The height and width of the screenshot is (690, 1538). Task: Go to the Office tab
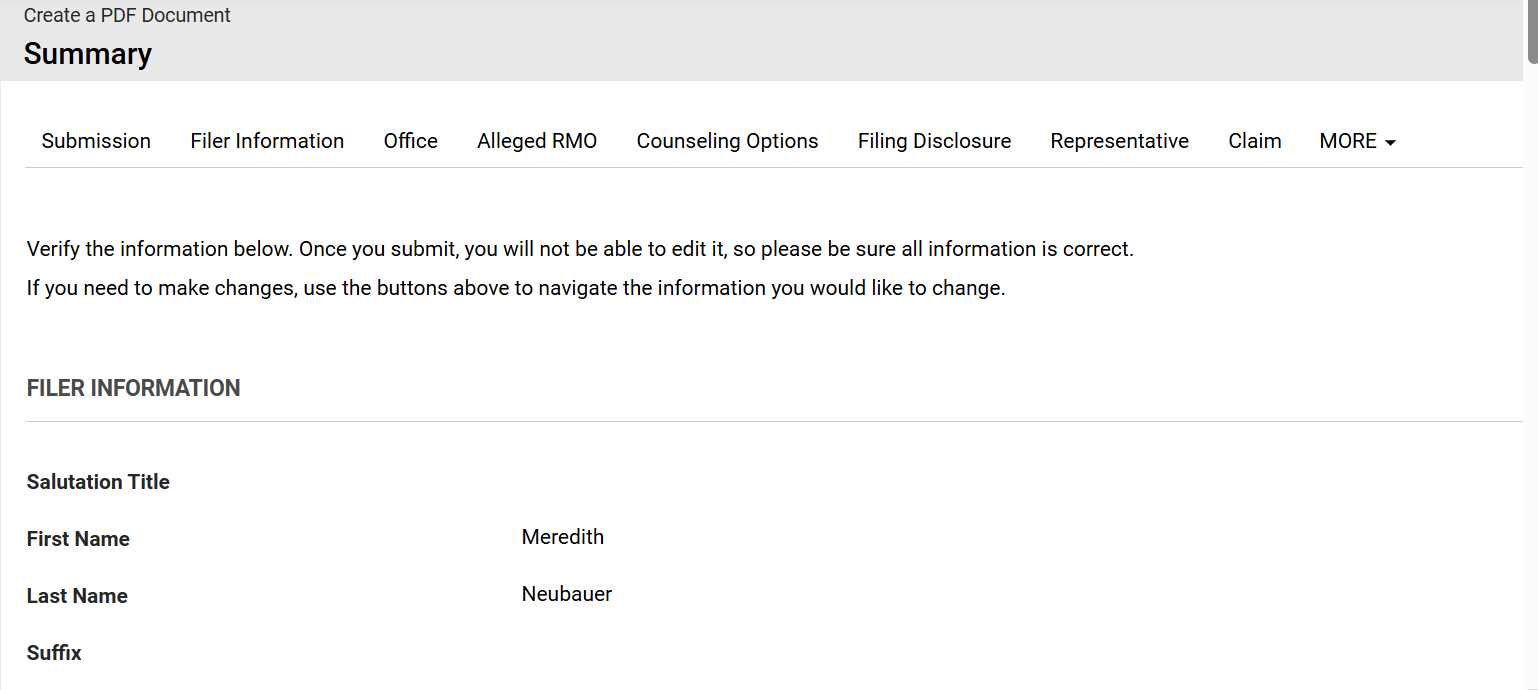click(410, 141)
